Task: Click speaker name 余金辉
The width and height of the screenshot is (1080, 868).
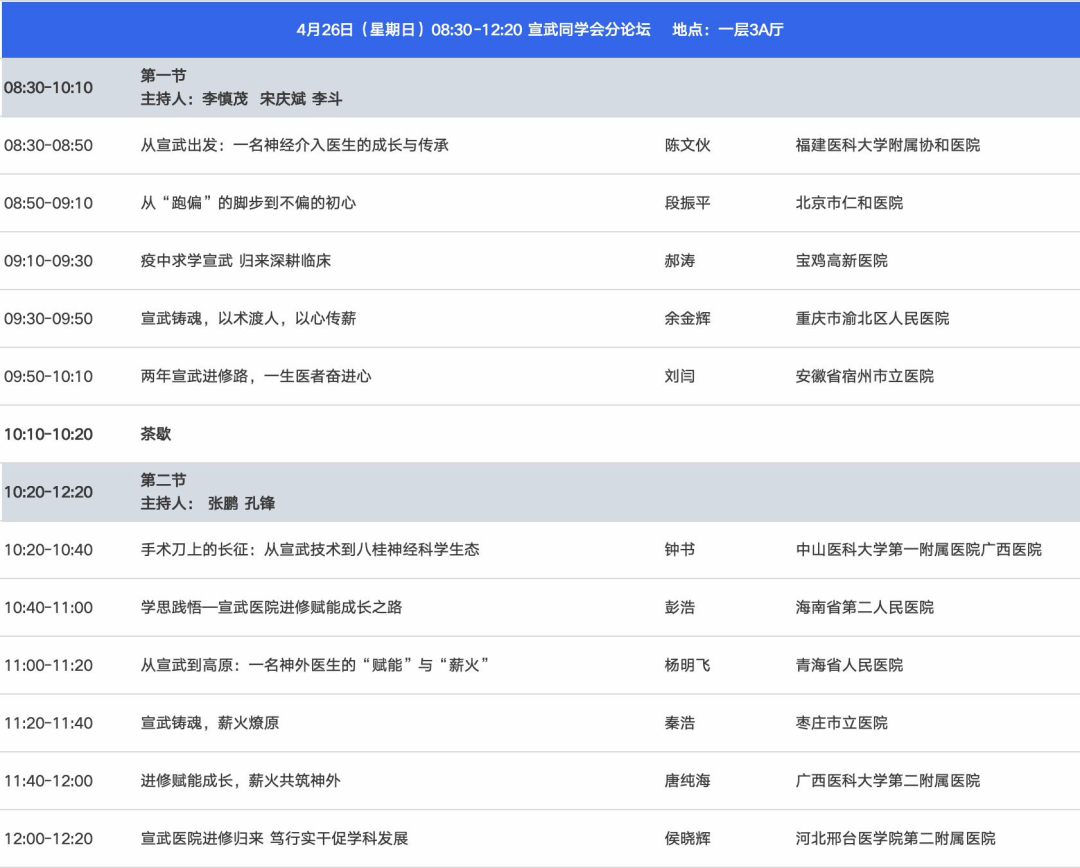Action: 687,319
